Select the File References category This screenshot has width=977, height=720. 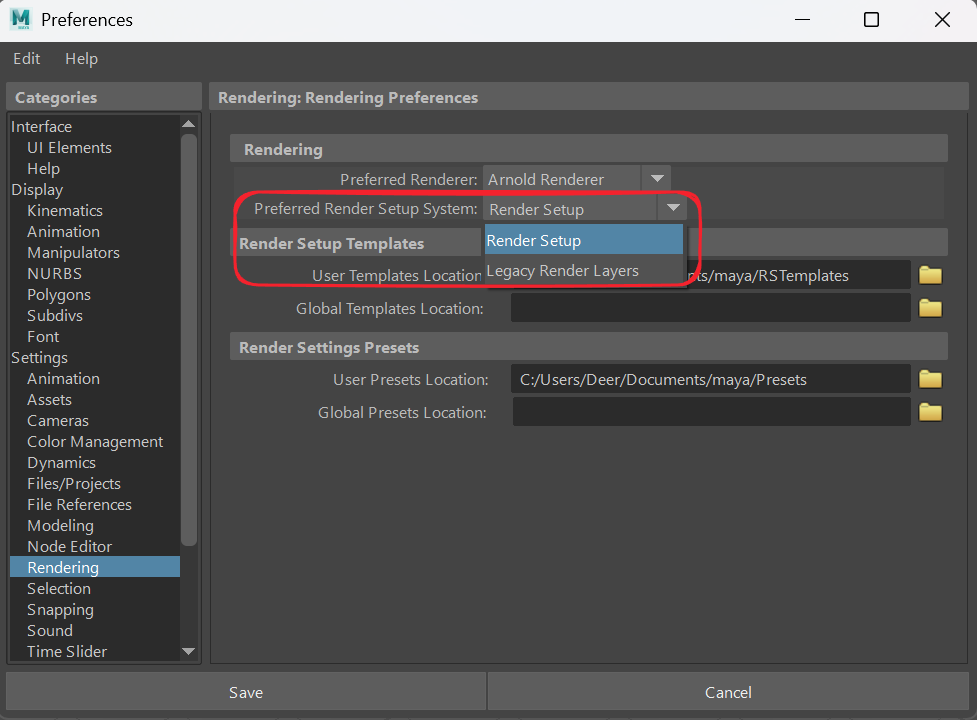coord(79,504)
